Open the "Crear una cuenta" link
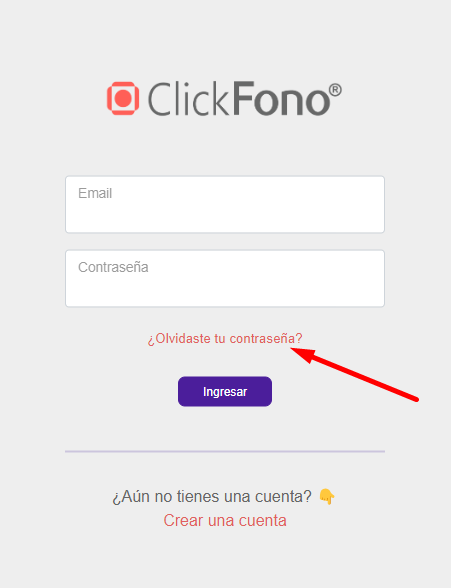 pos(225,520)
